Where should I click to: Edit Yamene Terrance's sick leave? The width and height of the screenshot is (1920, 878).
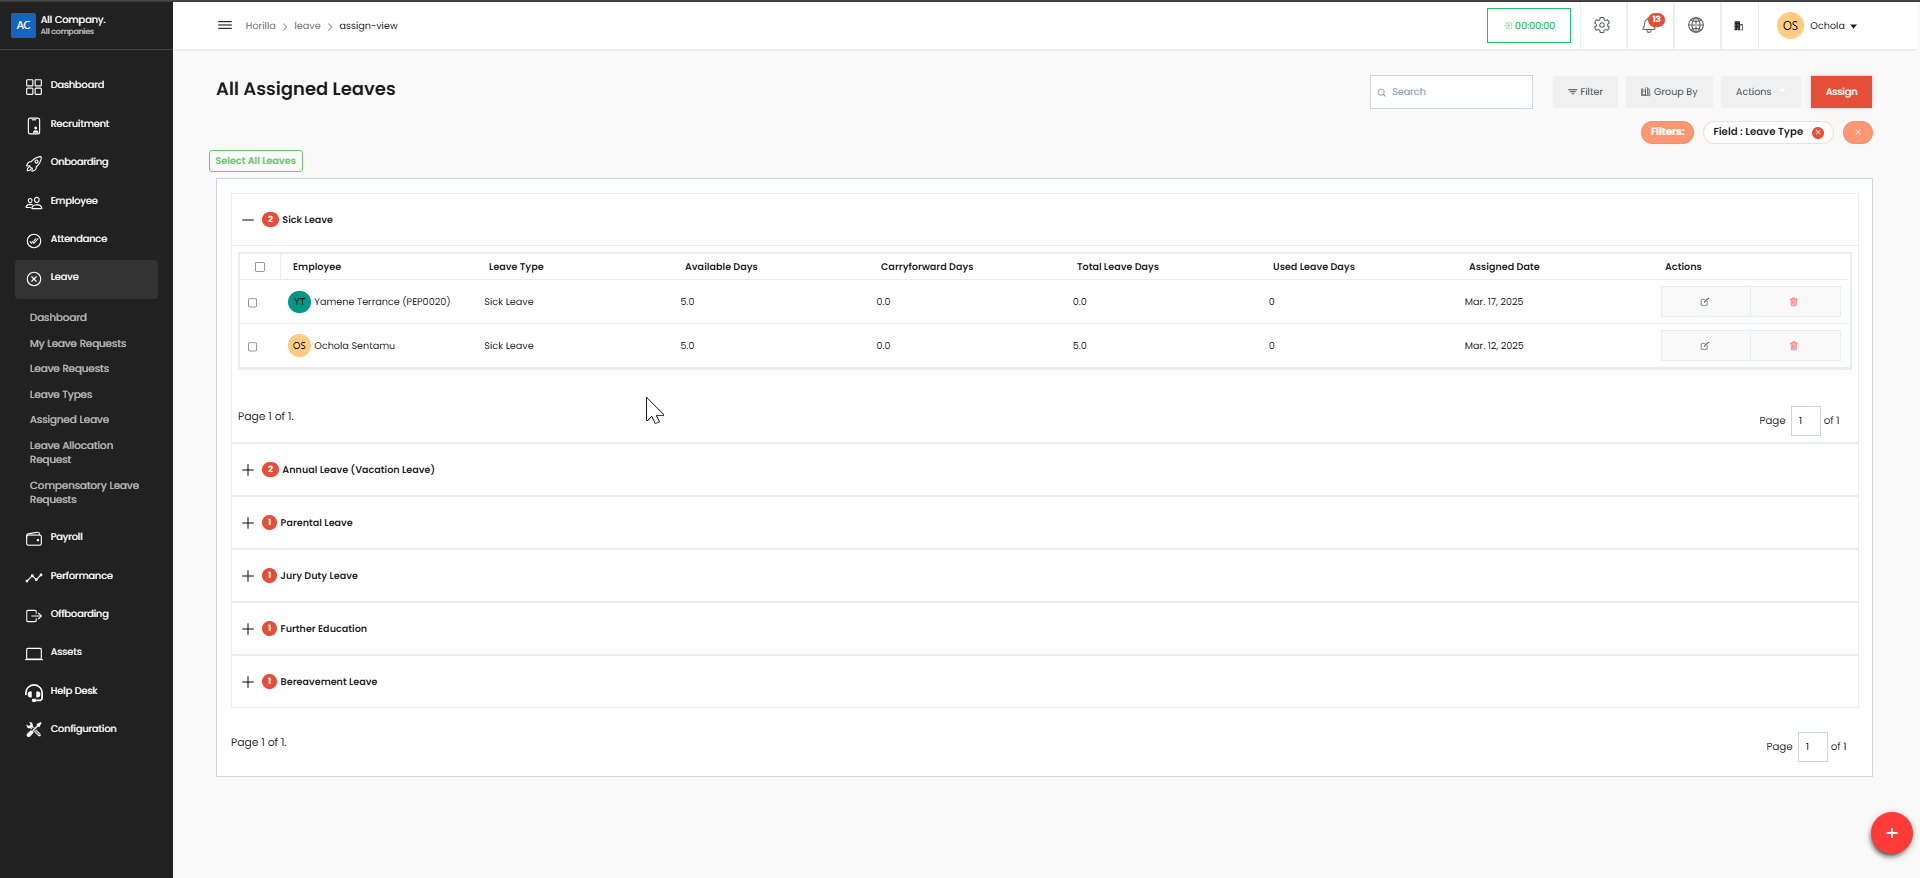coord(1705,302)
